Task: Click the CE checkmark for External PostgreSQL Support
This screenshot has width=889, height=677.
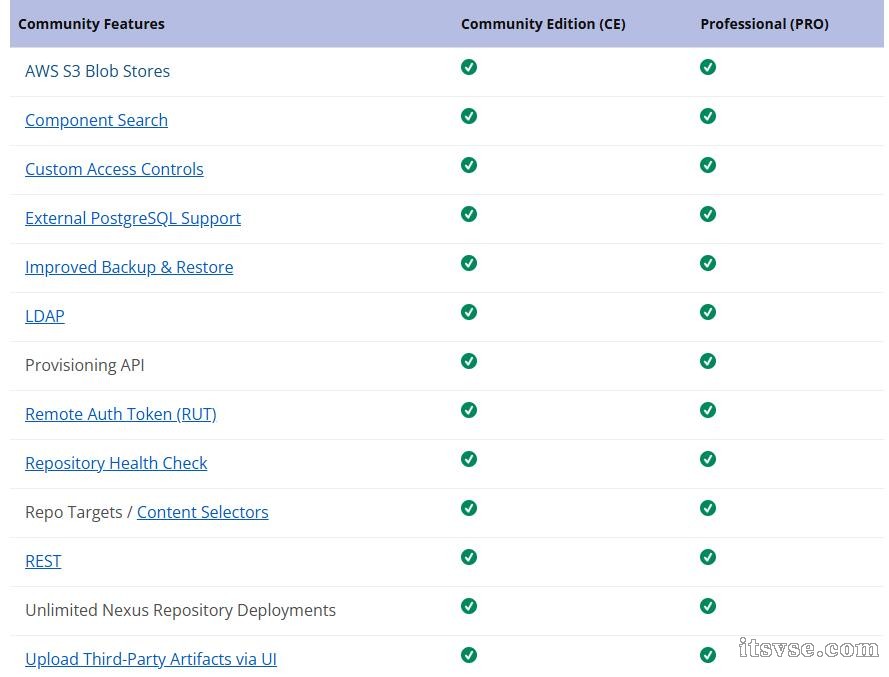Action: (x=469, y=214)
